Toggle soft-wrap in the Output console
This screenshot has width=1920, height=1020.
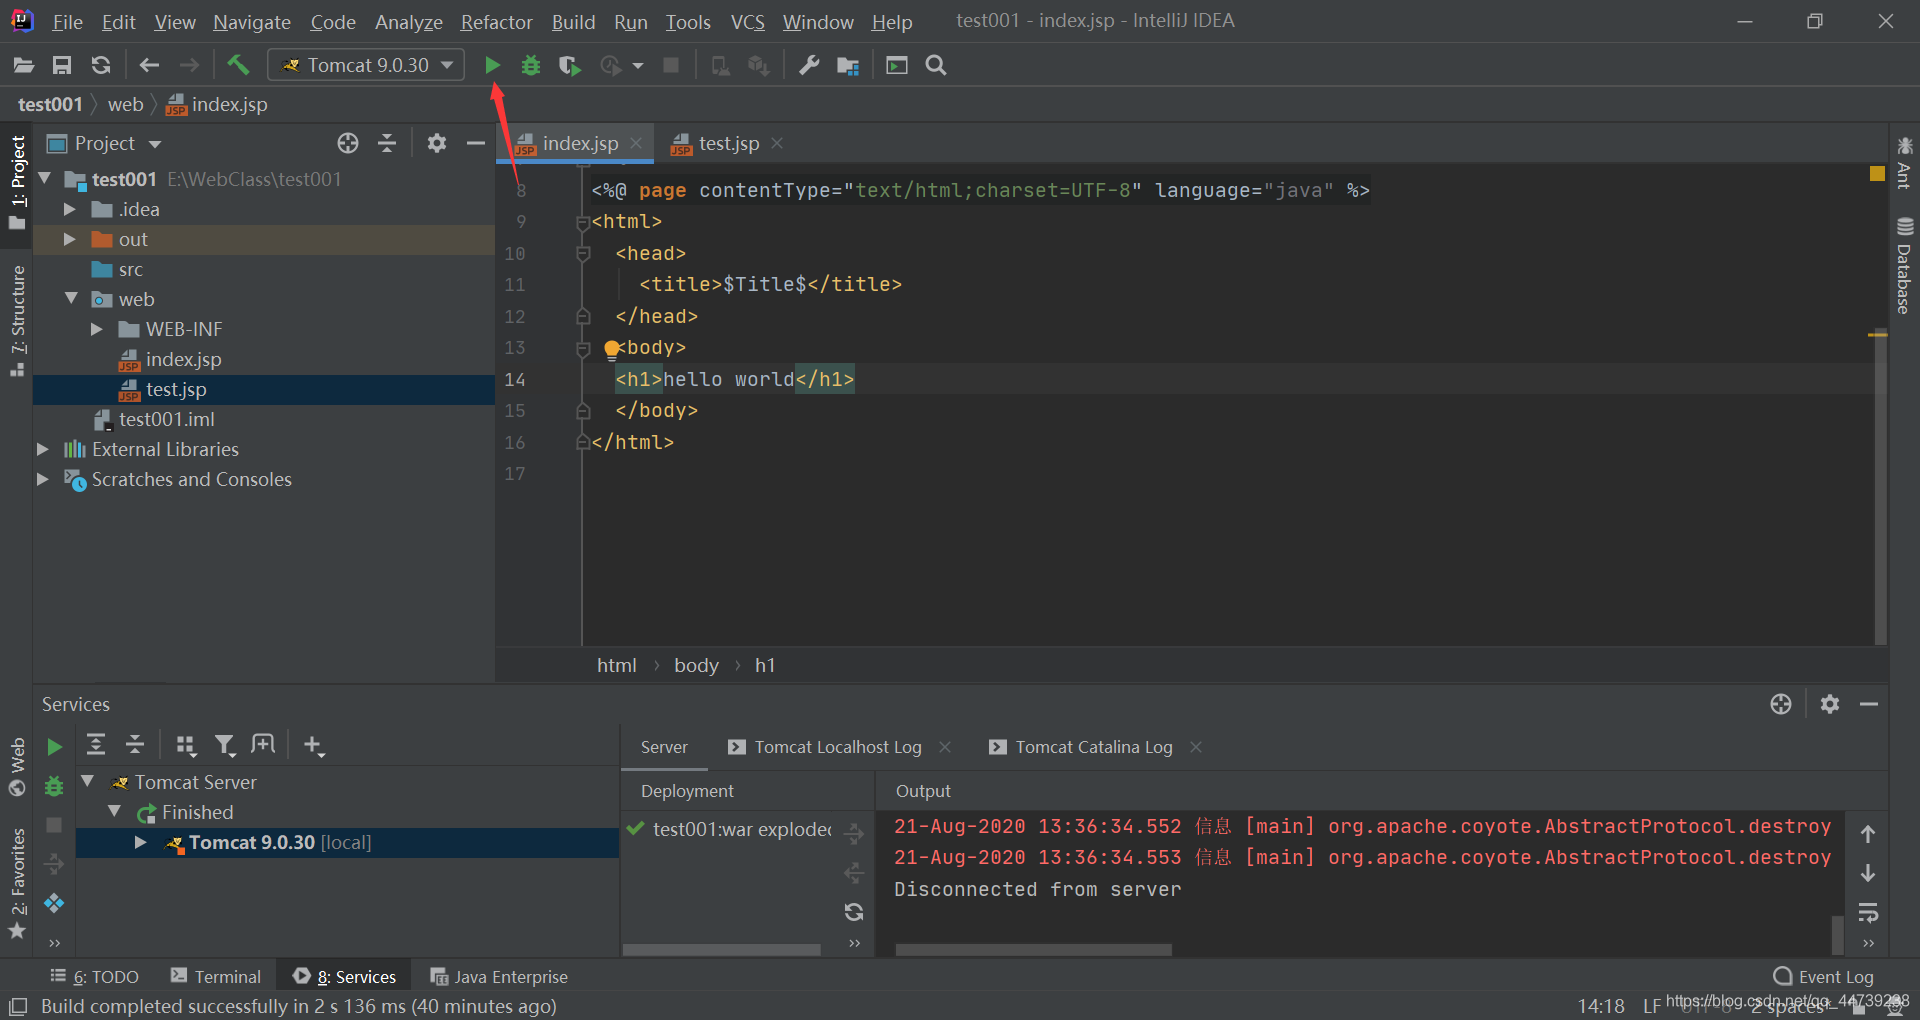click(x=1868, y=912)
